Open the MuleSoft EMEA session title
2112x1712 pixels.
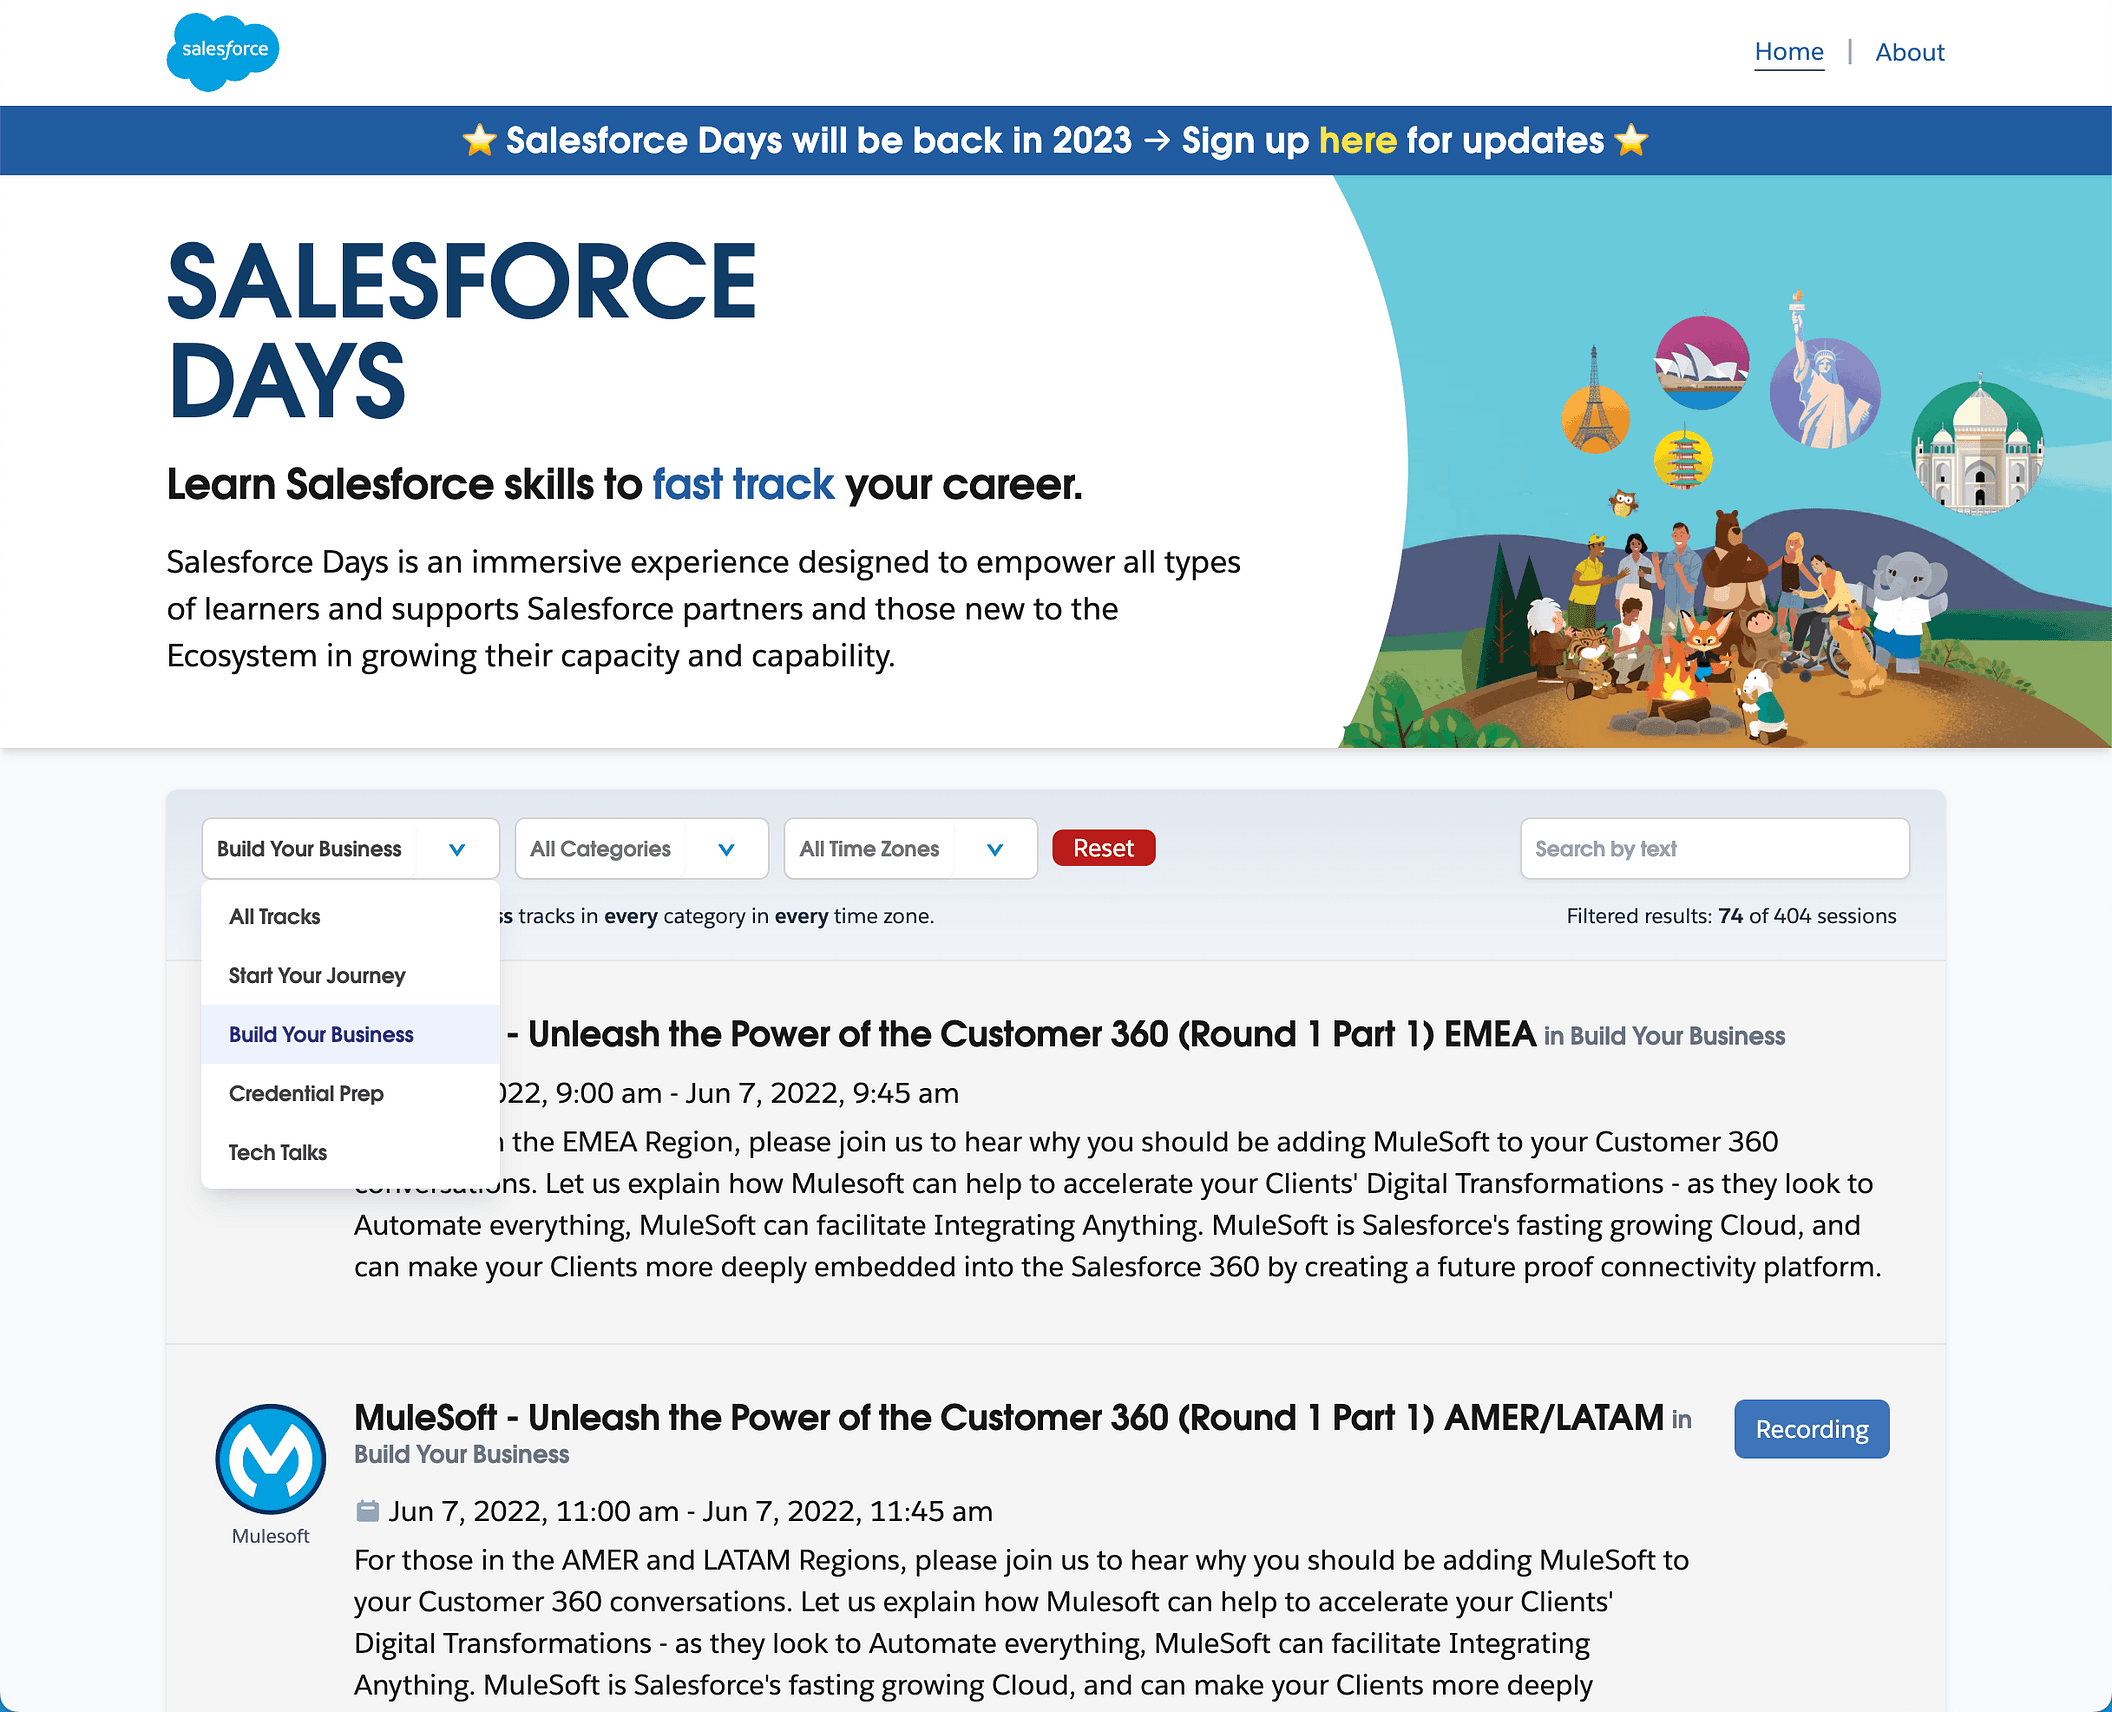coord(1020,1034)
